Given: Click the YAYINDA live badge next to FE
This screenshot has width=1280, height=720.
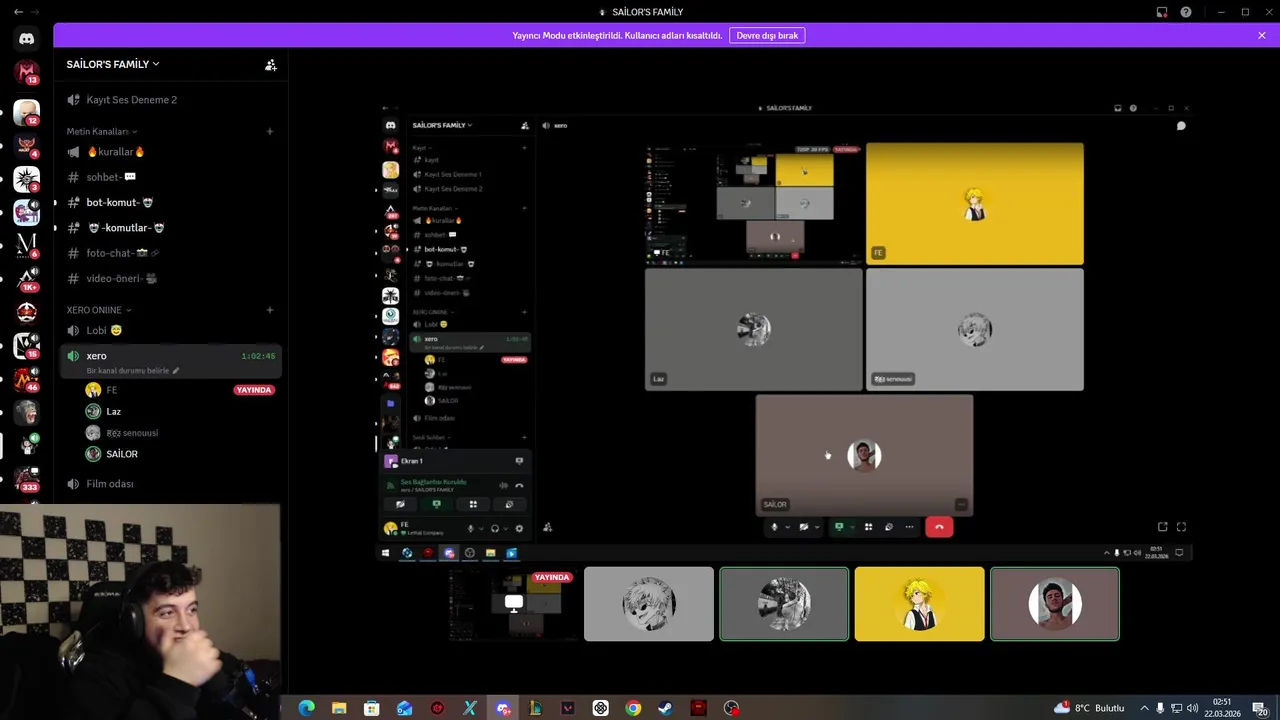Looking at the screenshot, I should coord(254,390).
